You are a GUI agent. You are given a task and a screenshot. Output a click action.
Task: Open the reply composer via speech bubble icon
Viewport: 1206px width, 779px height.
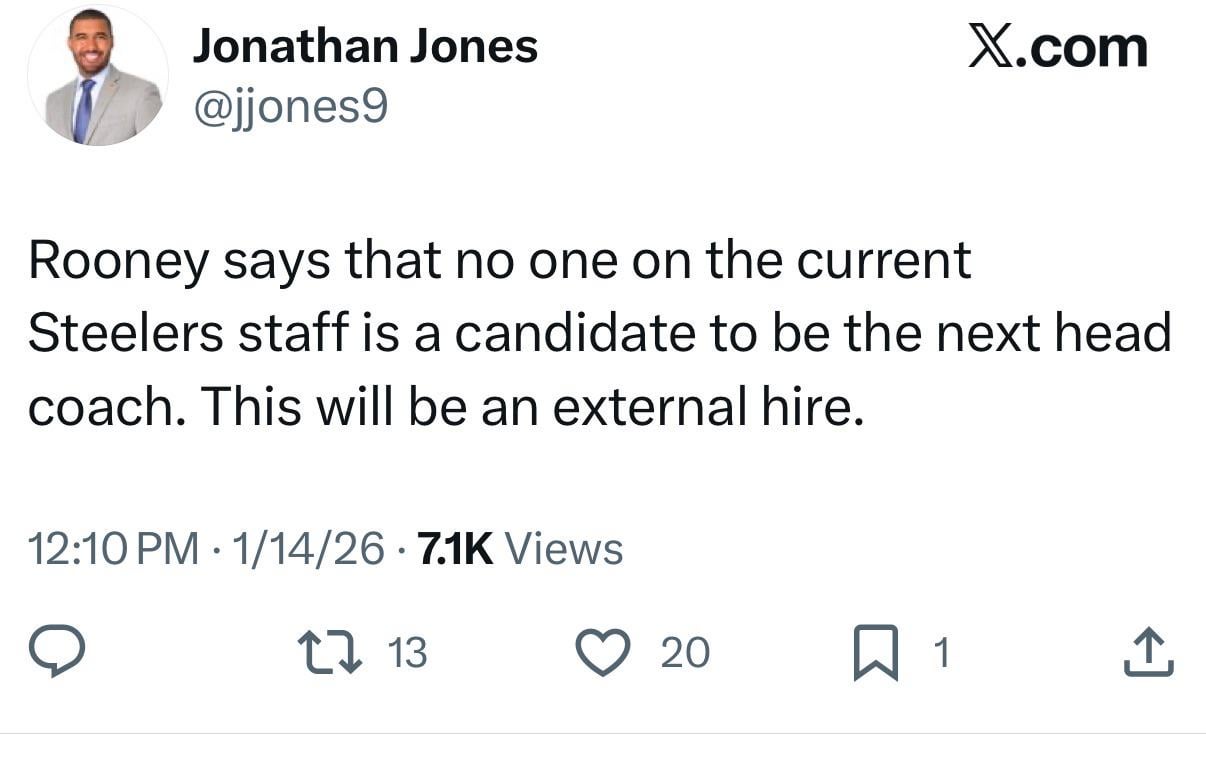(x=58, y=652)
